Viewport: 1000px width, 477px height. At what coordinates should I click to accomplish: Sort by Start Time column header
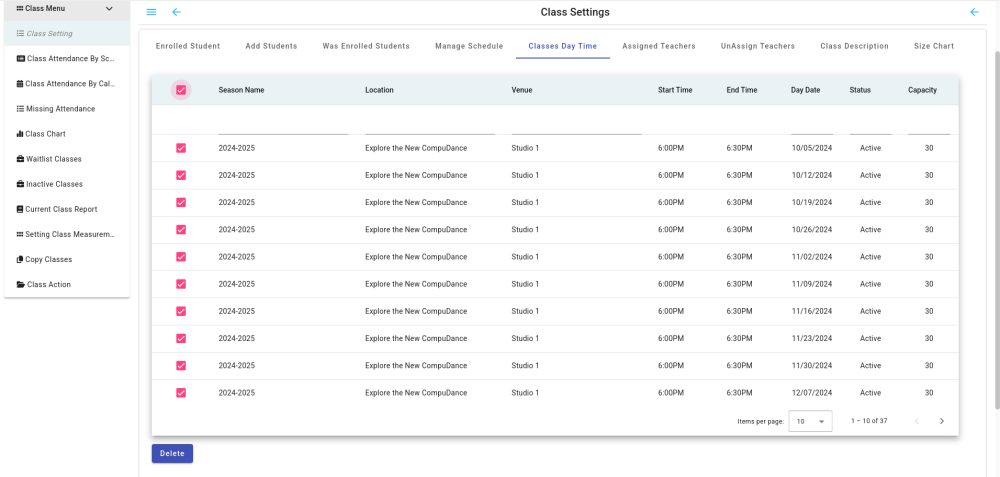(675, 90)
